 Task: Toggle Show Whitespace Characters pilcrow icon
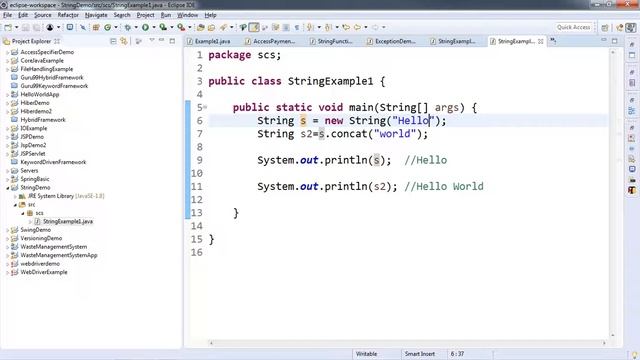[297, 27]
